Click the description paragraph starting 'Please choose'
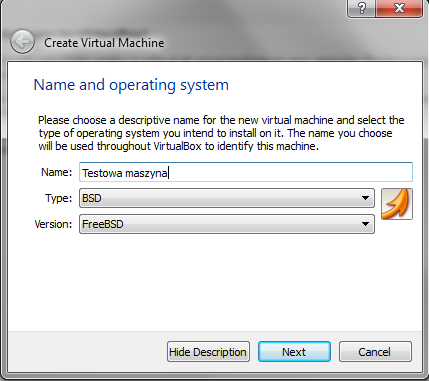Screen dimensions: 429x381 coord(221,133)
